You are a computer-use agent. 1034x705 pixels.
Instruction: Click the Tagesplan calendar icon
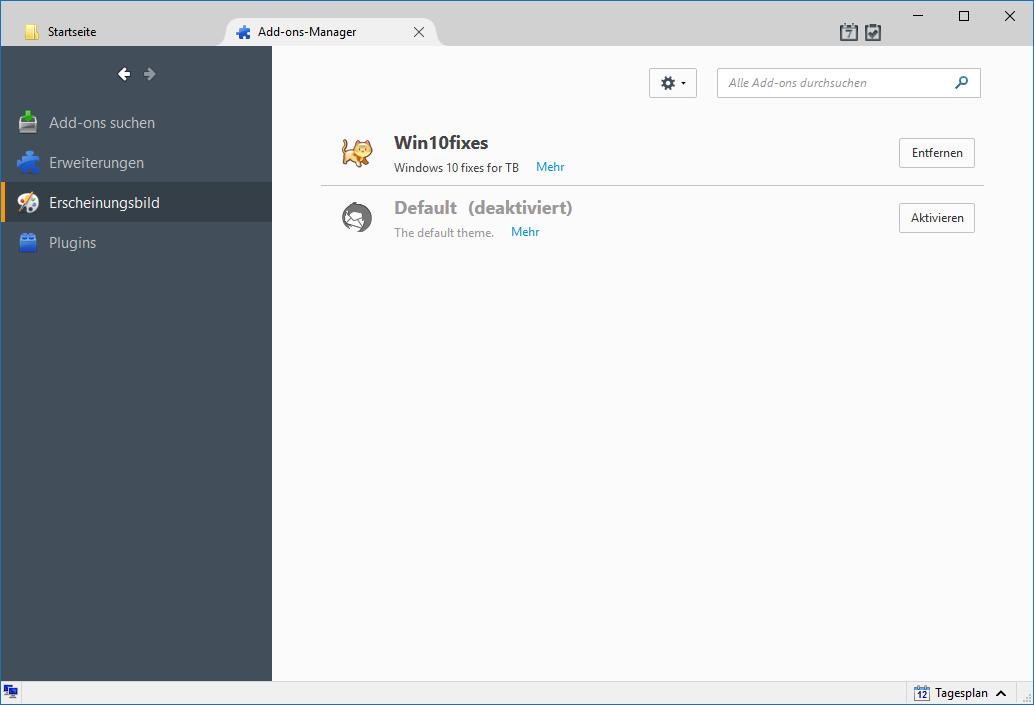point(921,692)
